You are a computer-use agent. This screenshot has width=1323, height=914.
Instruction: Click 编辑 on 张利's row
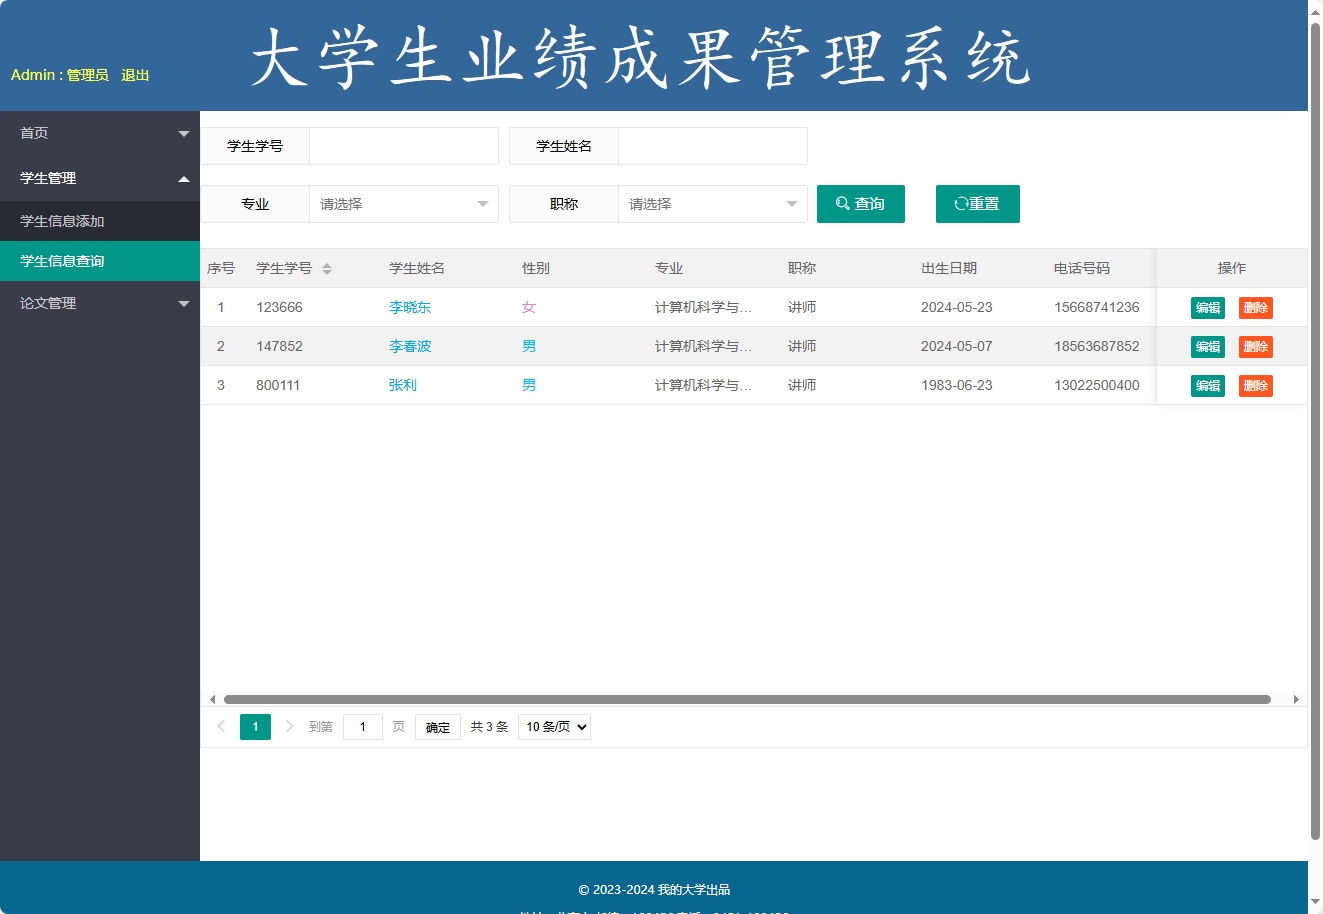tap(1207, 385)
